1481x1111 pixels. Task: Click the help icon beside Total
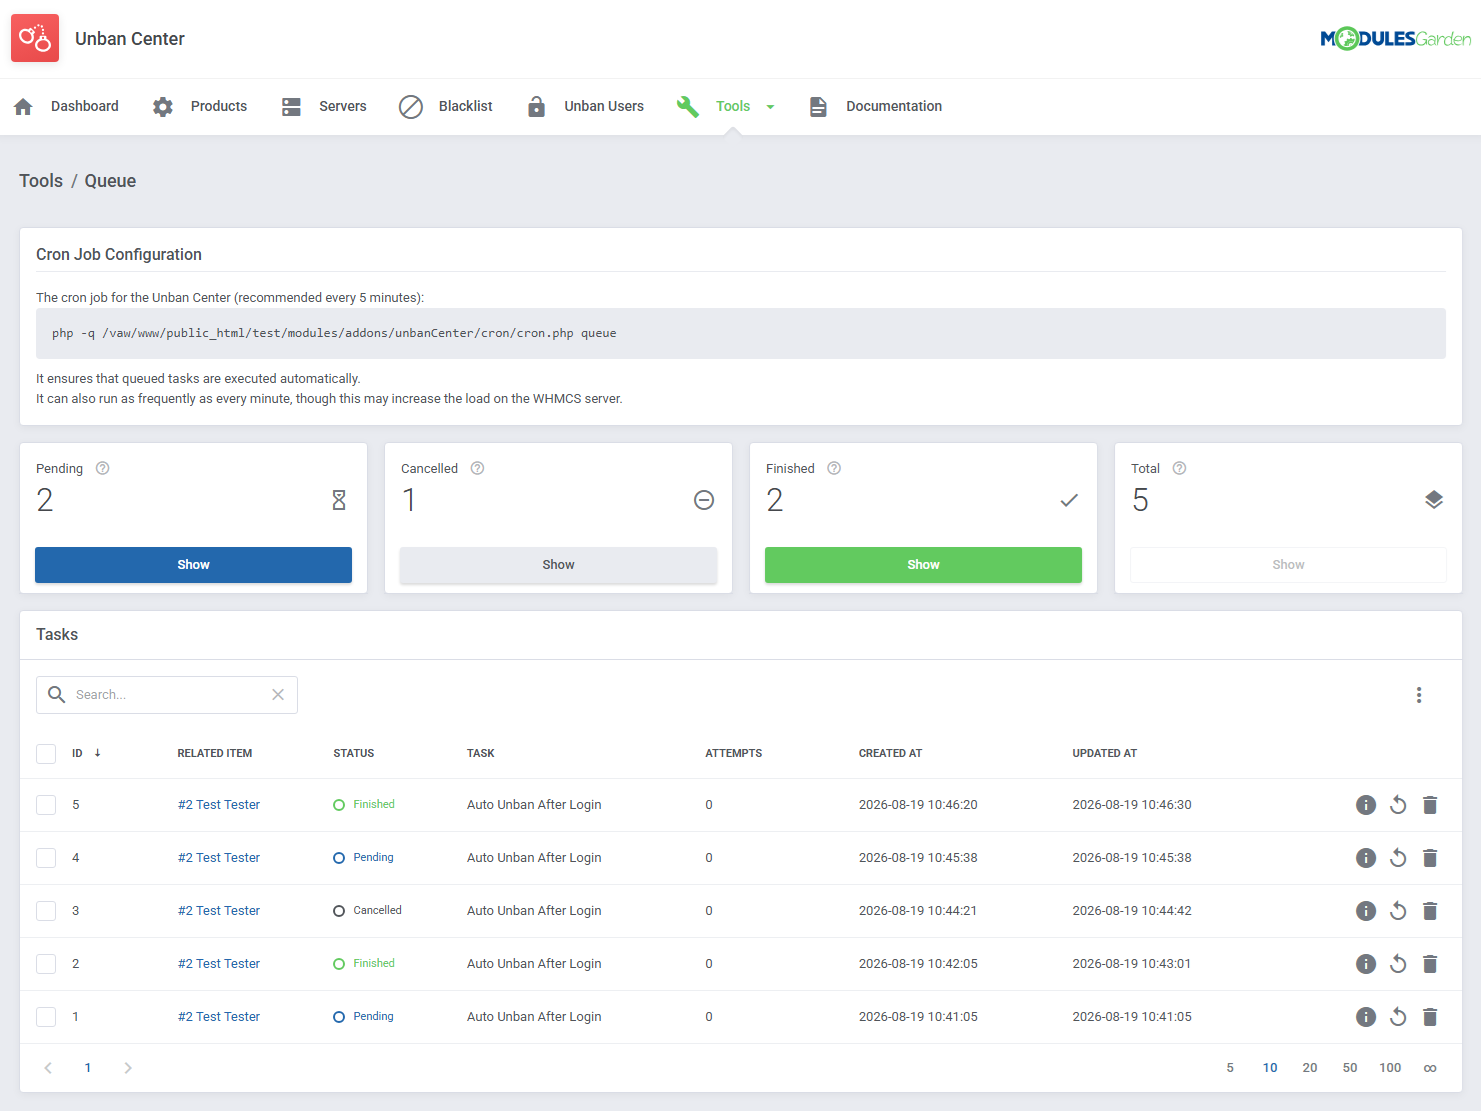[1180, 468]
